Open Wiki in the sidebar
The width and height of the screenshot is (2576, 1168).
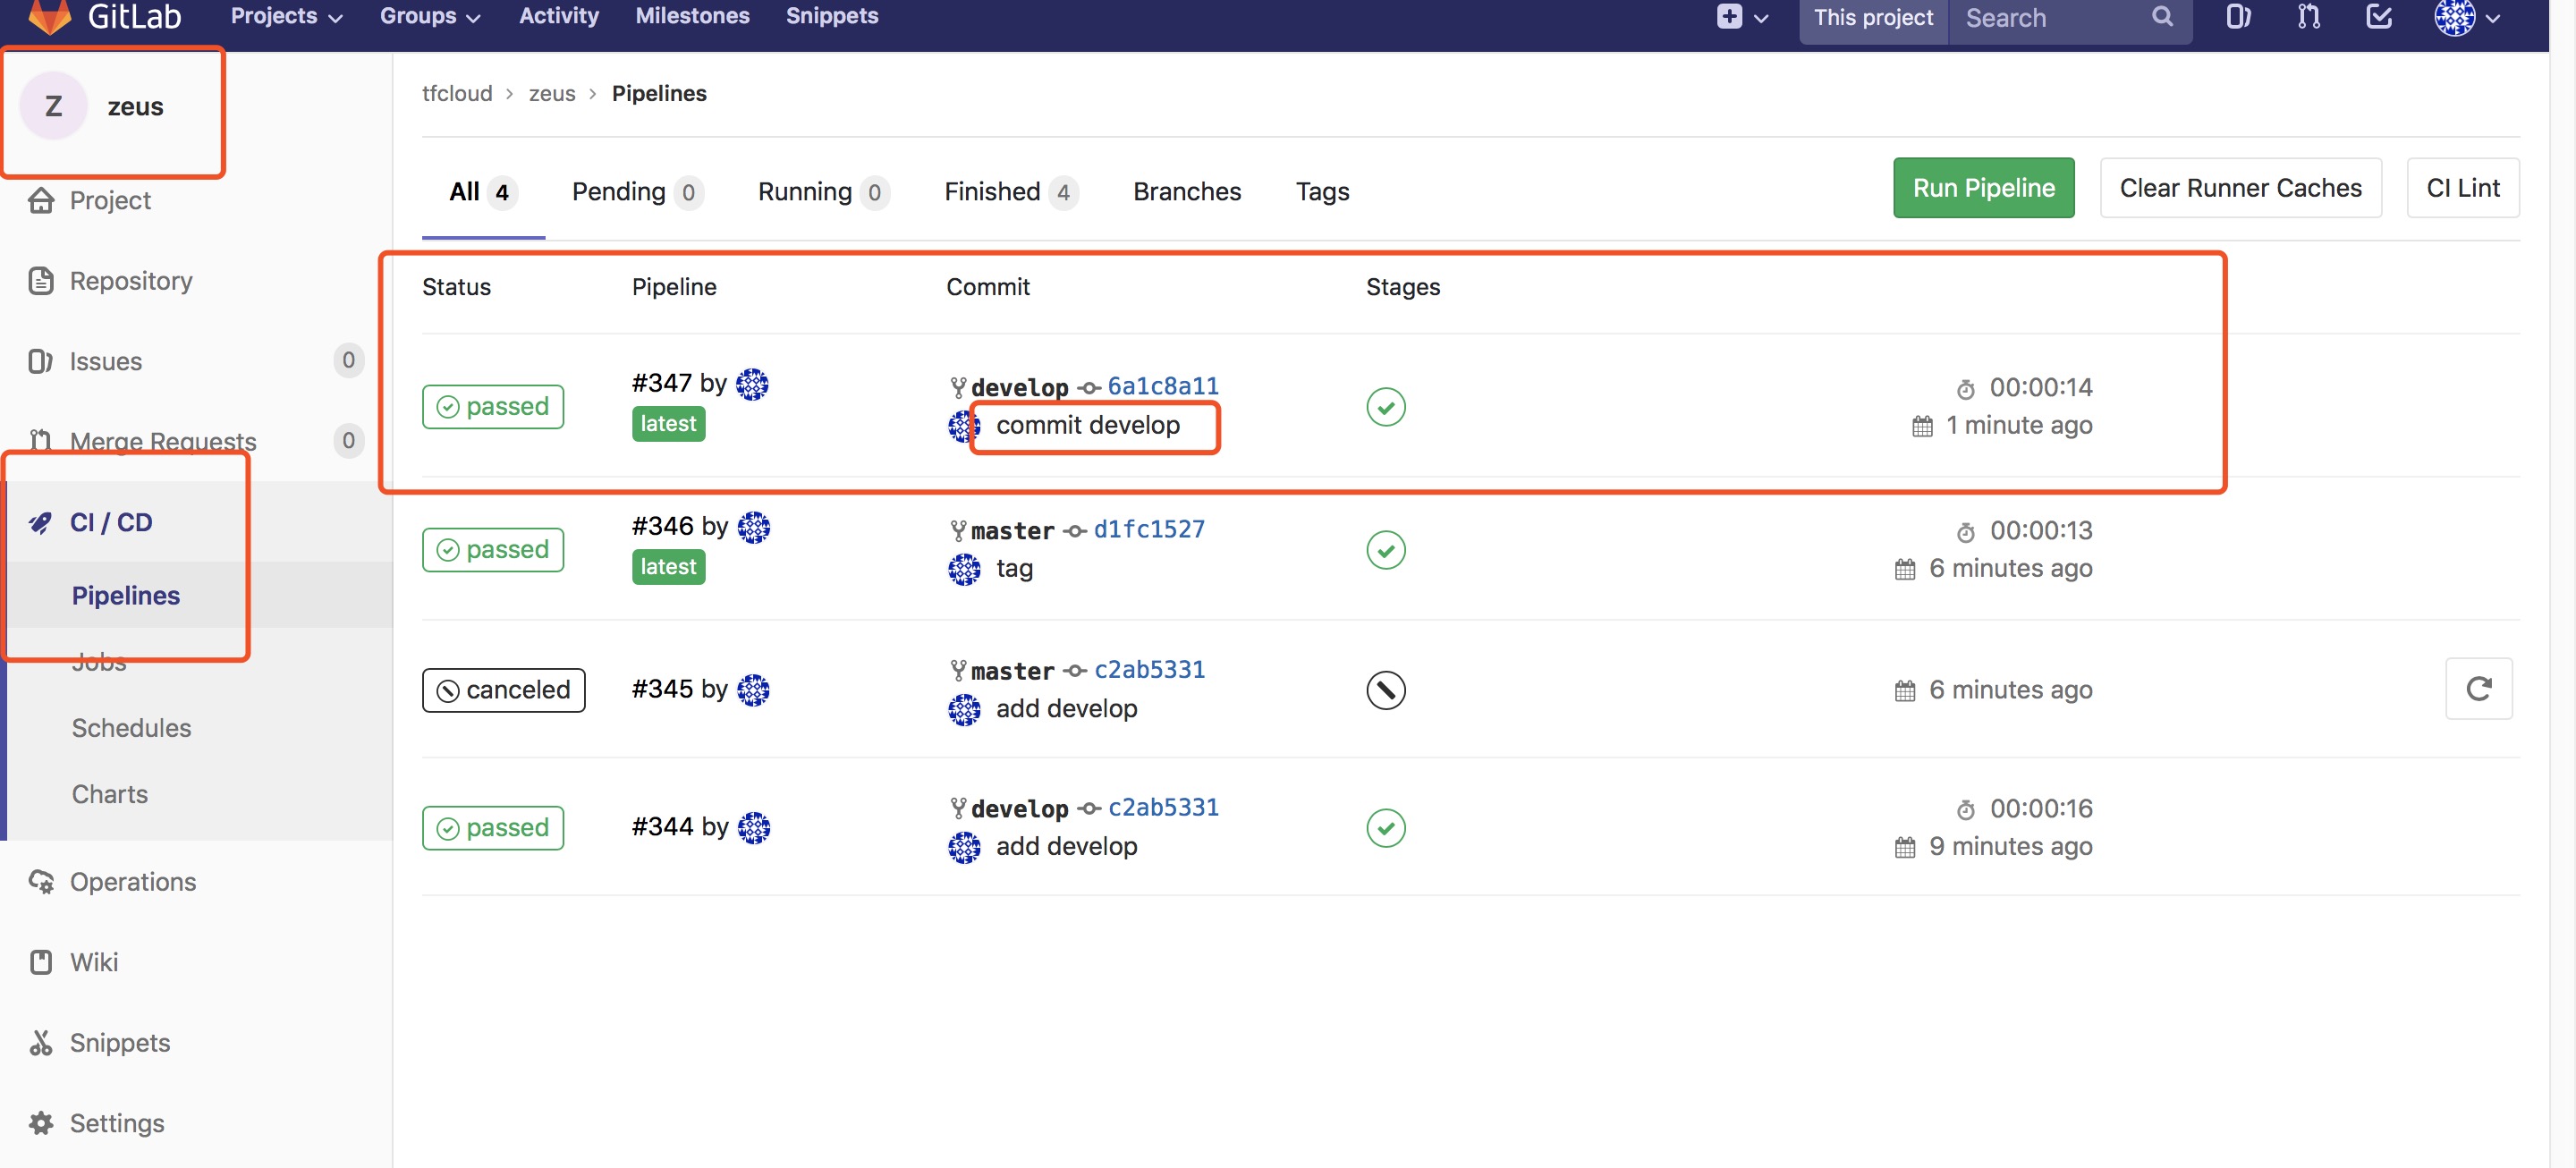click(74, 962)
